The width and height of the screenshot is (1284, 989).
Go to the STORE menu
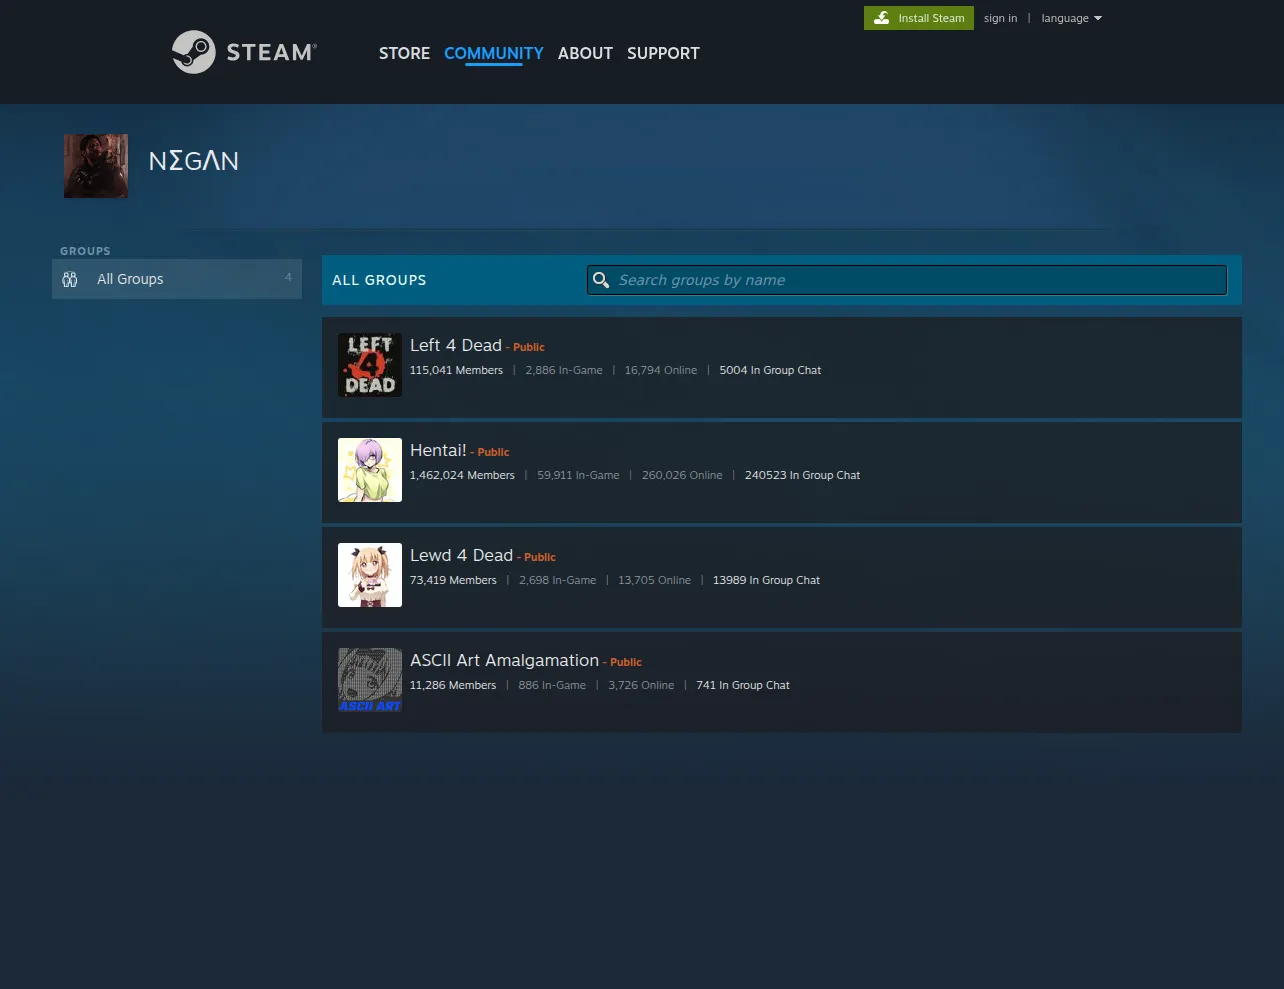[x=404, y=53]
